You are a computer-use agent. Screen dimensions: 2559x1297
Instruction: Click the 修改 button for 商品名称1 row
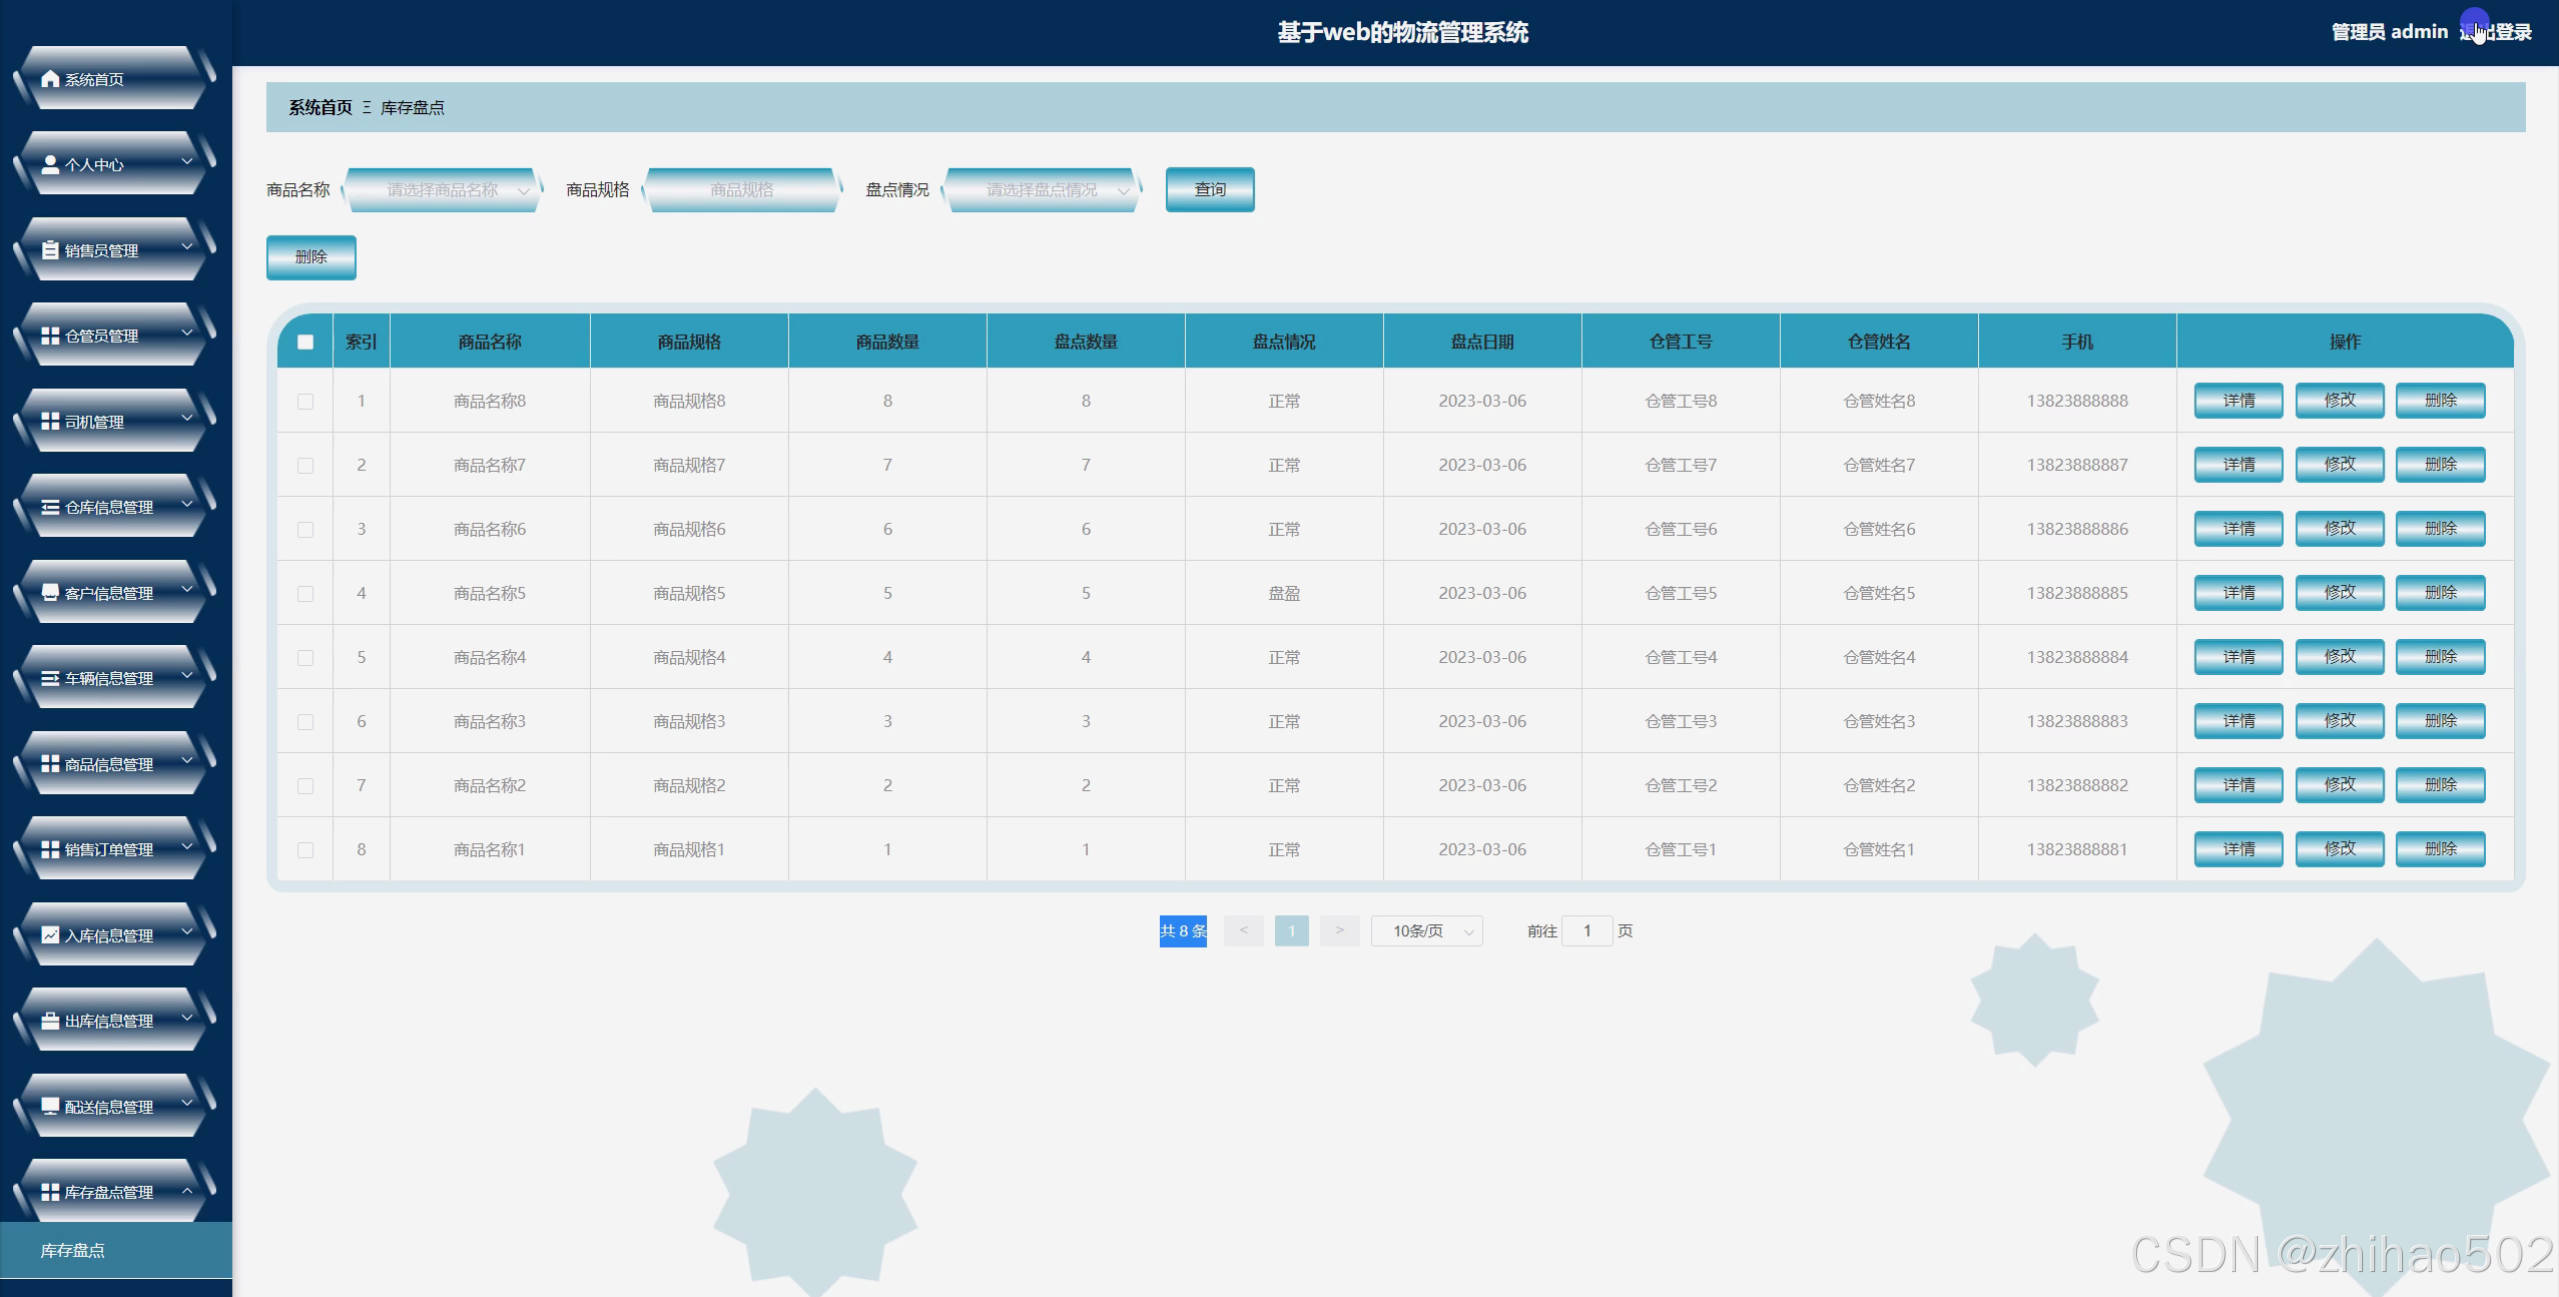click(2338, 849)
